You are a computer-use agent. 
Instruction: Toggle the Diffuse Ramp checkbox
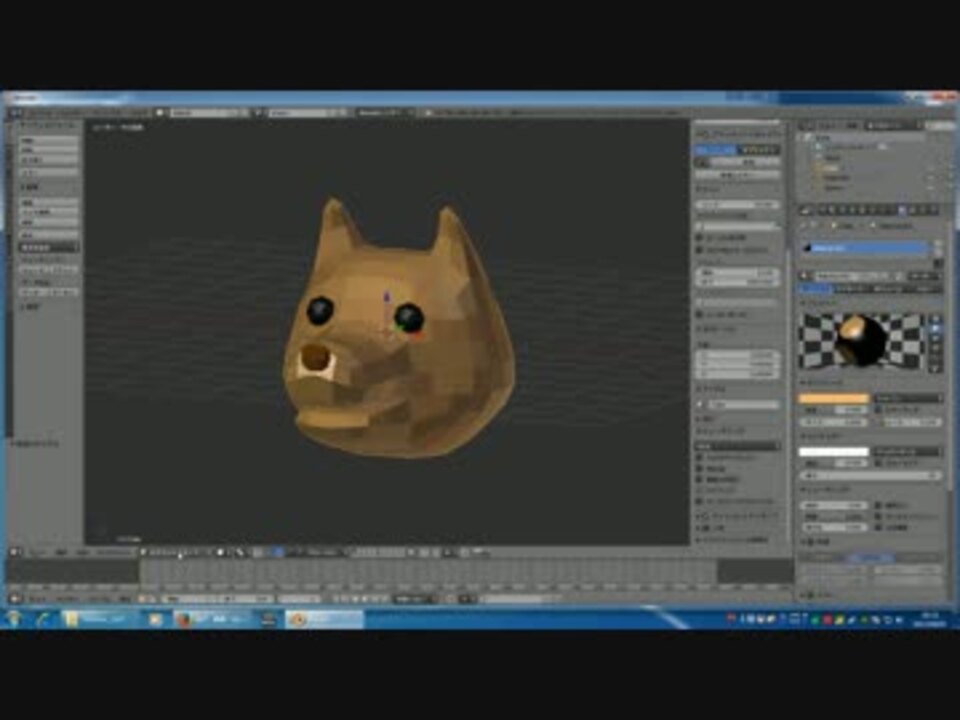click(x=879, y=409)
